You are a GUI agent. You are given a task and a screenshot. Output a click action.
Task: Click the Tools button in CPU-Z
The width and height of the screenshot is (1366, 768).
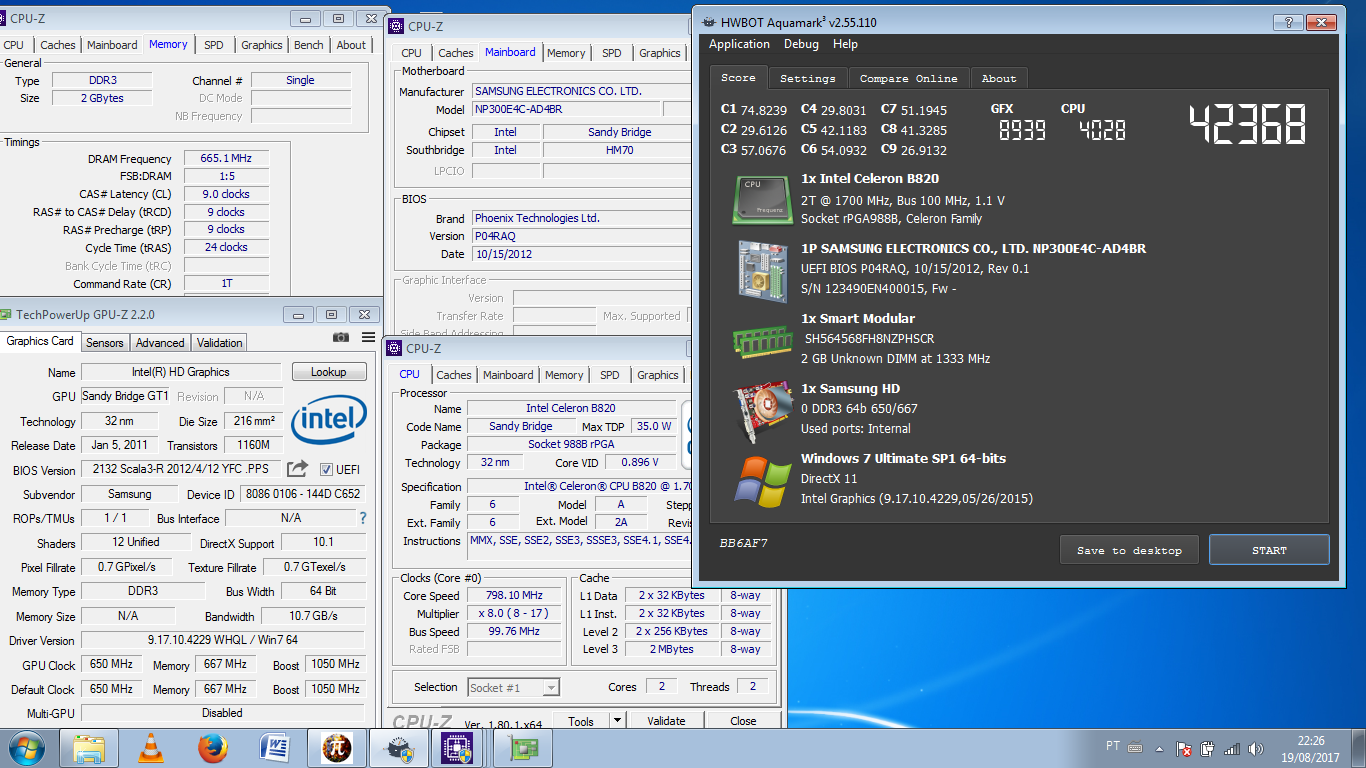[x=580, y=721]
